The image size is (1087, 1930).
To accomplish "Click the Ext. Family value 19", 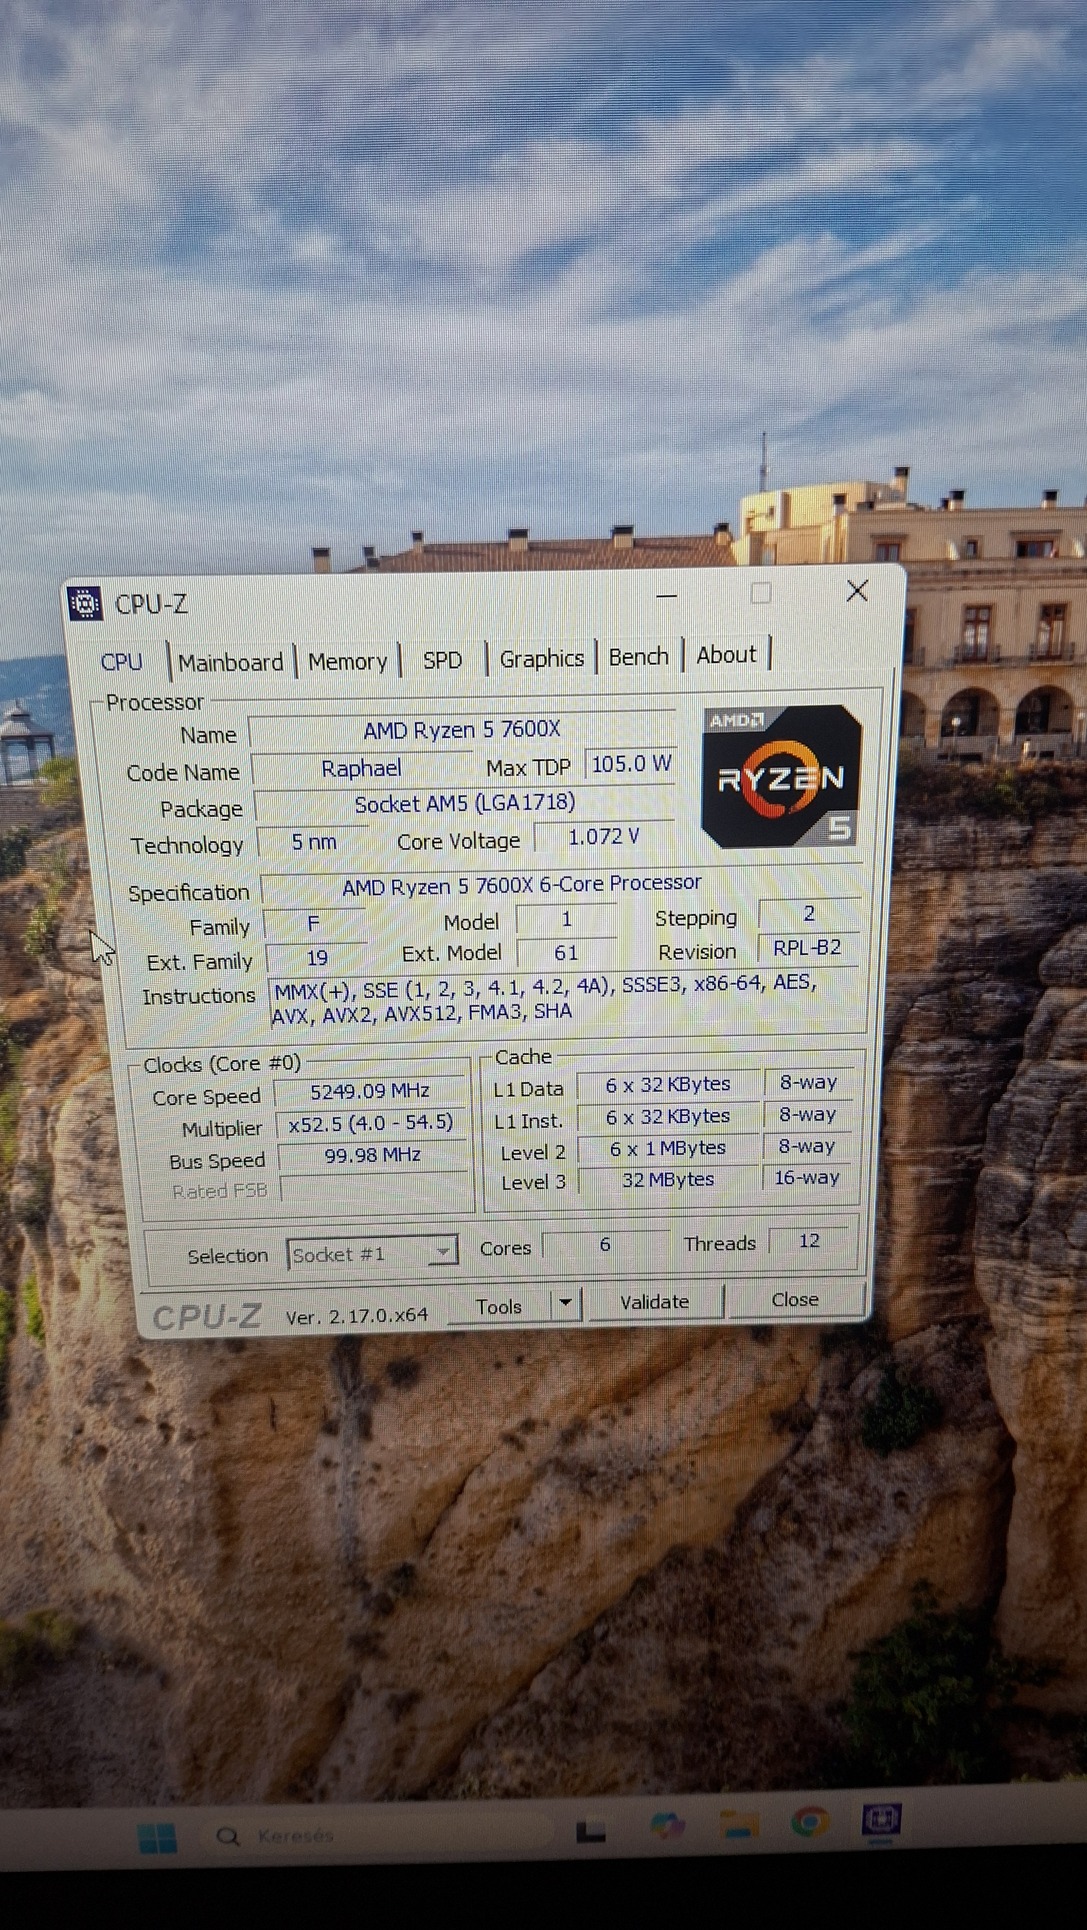I will [x=317, y=958].
